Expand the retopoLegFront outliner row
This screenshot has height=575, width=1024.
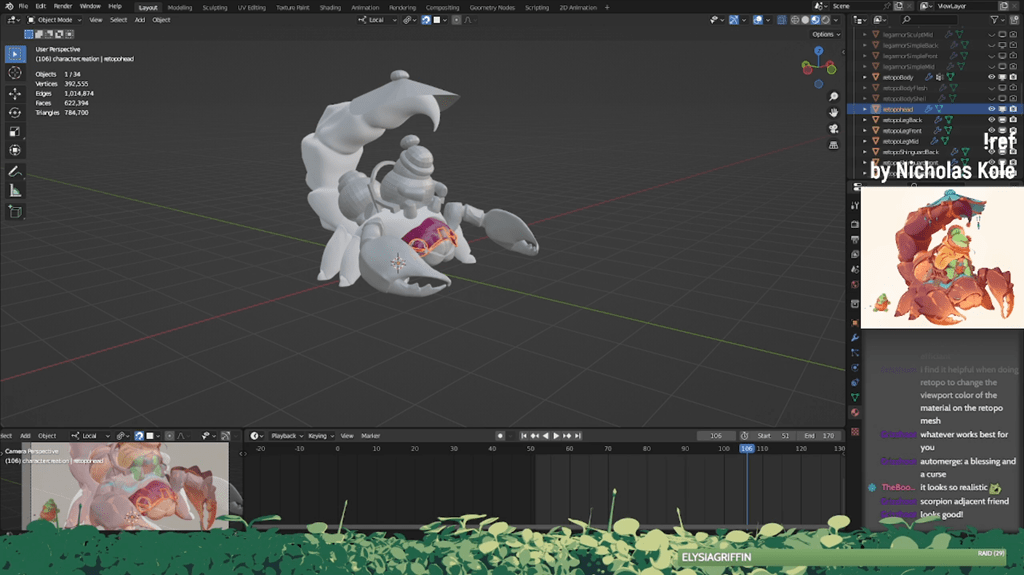click(x=865, y=131)
